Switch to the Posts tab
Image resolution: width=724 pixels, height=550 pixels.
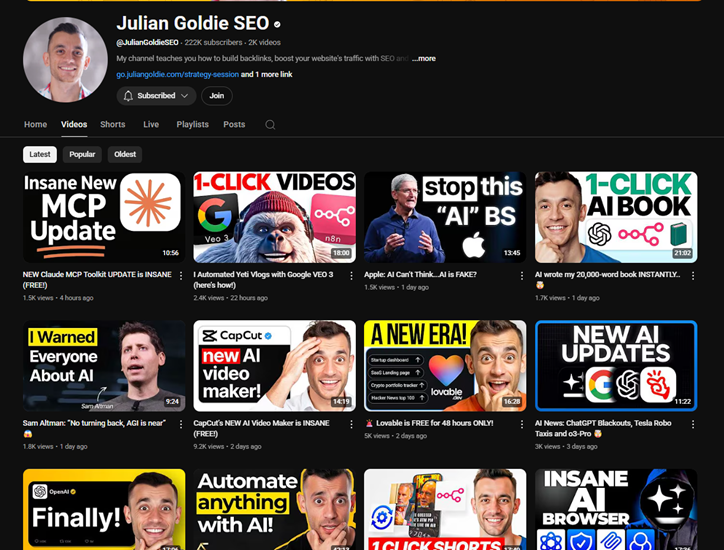click(234, 124)
